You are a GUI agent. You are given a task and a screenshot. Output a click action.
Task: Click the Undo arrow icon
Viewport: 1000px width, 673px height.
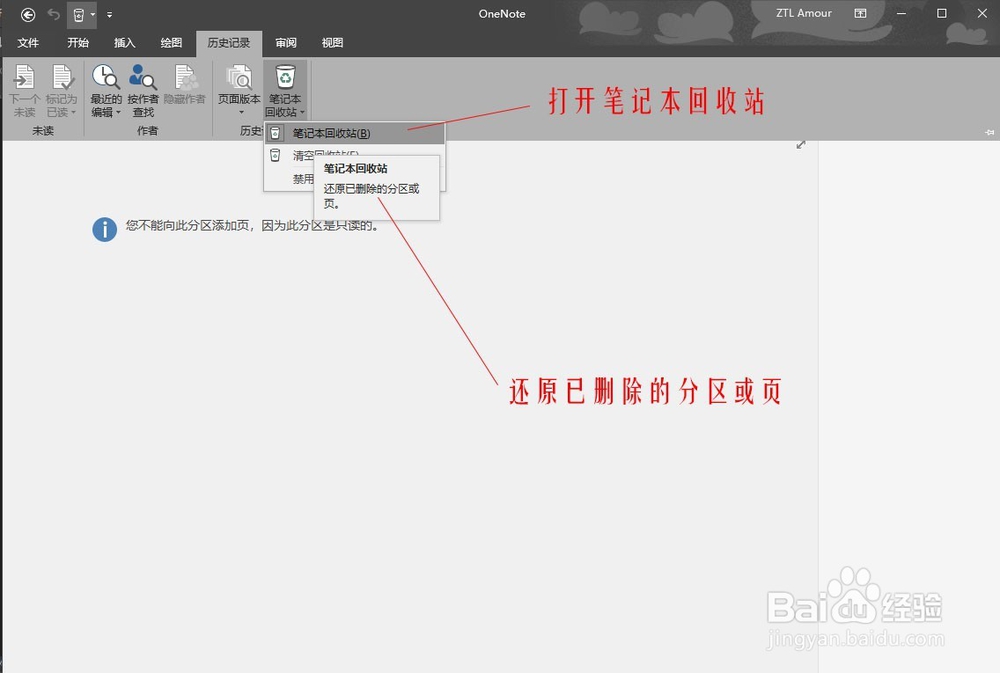tap(54, 14)
